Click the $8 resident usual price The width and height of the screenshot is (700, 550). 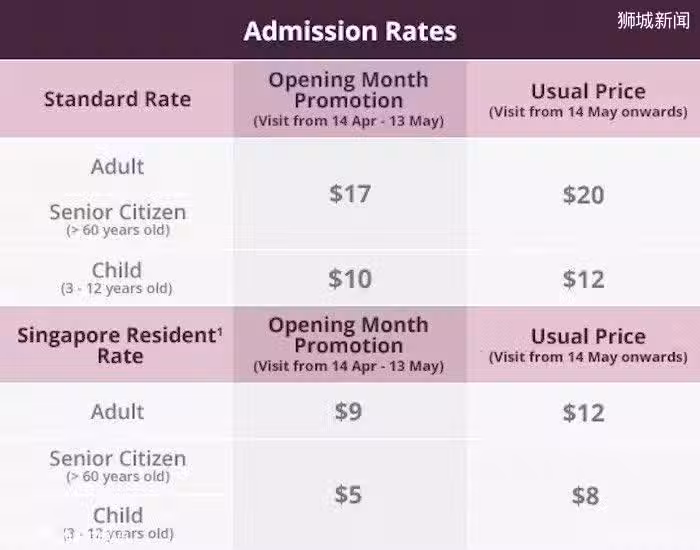[585, 496]
